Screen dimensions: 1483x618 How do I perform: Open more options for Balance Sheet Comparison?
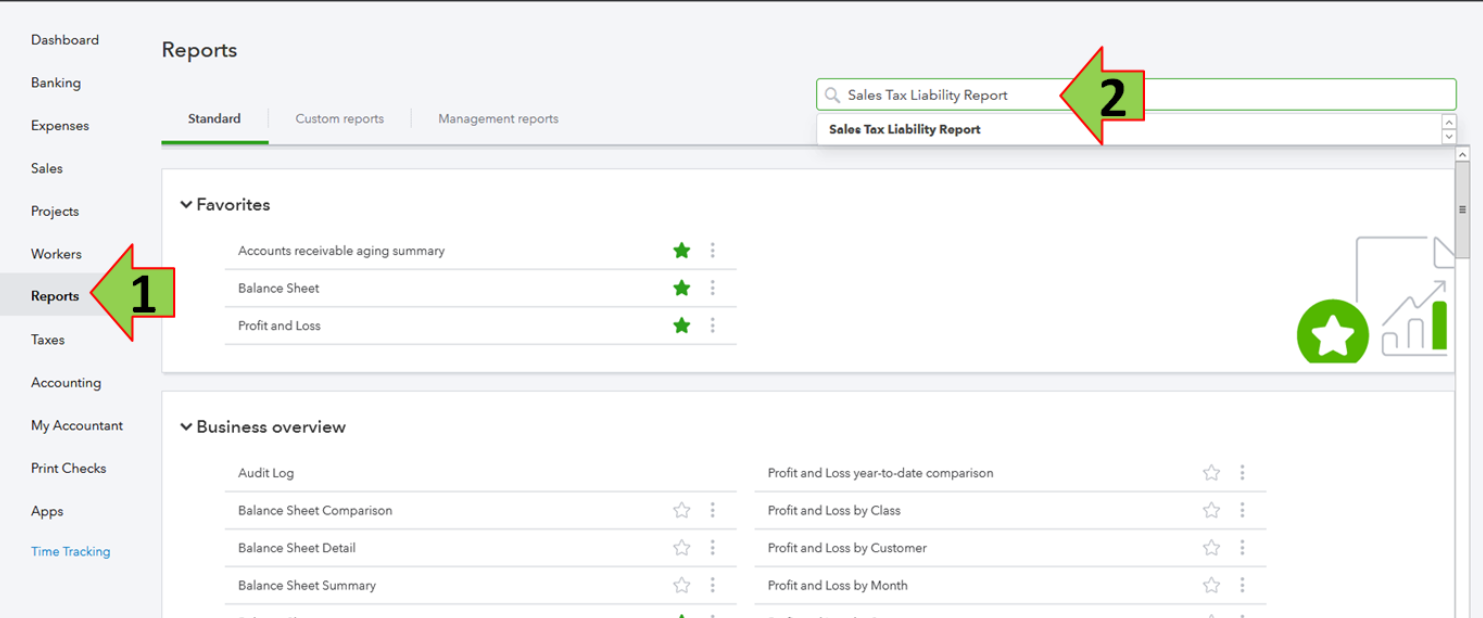coord(713,510)
